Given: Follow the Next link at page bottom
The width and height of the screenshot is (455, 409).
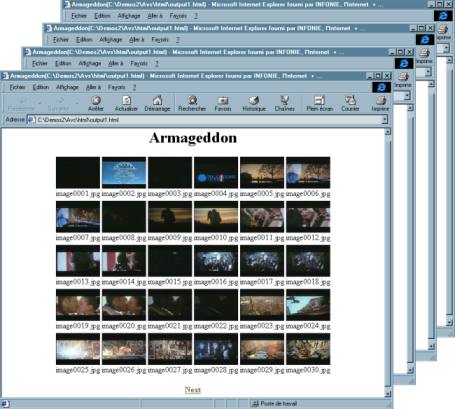Looking at the screenshot, I should (x=193, y=390).
